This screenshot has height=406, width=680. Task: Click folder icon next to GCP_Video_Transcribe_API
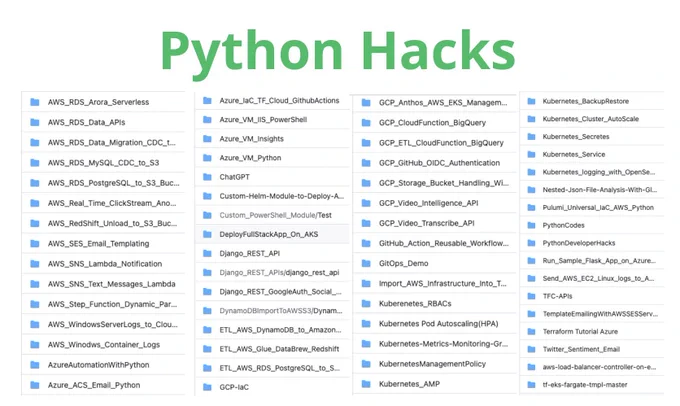(x=366, y=223)
